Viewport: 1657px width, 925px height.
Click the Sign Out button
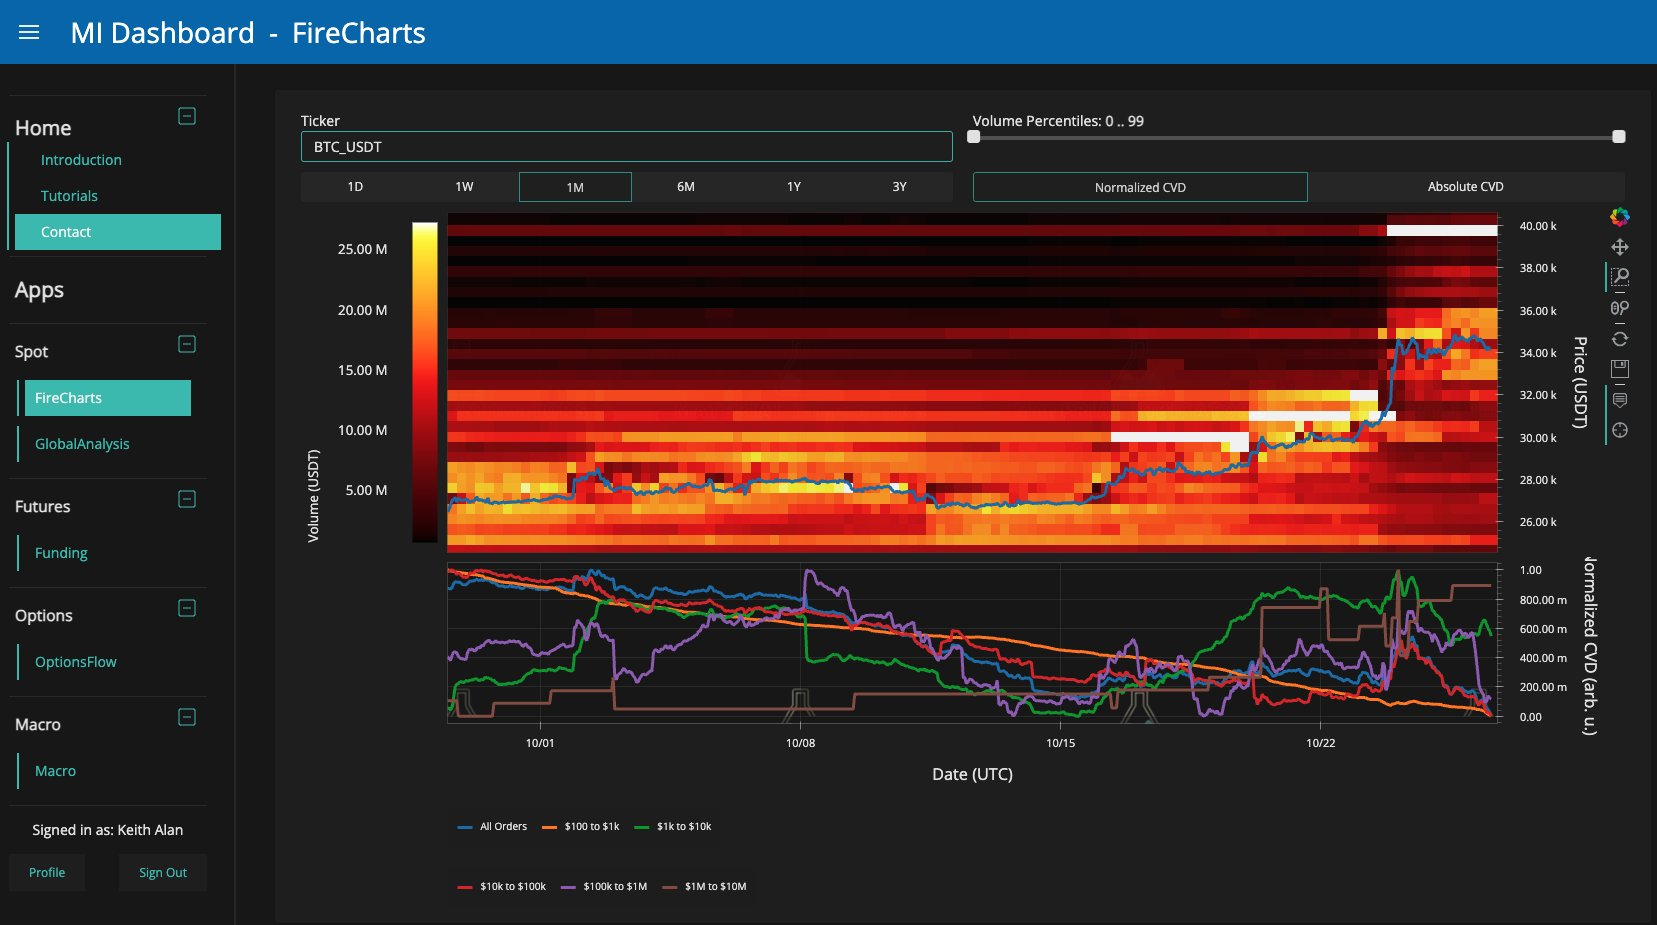pos(162,872)
